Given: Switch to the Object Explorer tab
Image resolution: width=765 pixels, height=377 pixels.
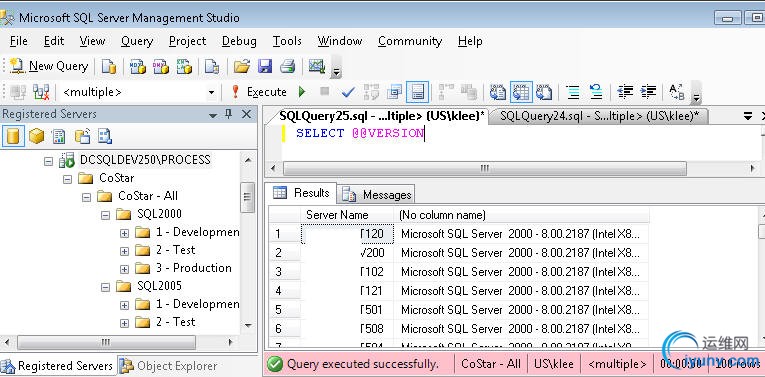Looking at the screenshot, I should click(x=168, y=366).
